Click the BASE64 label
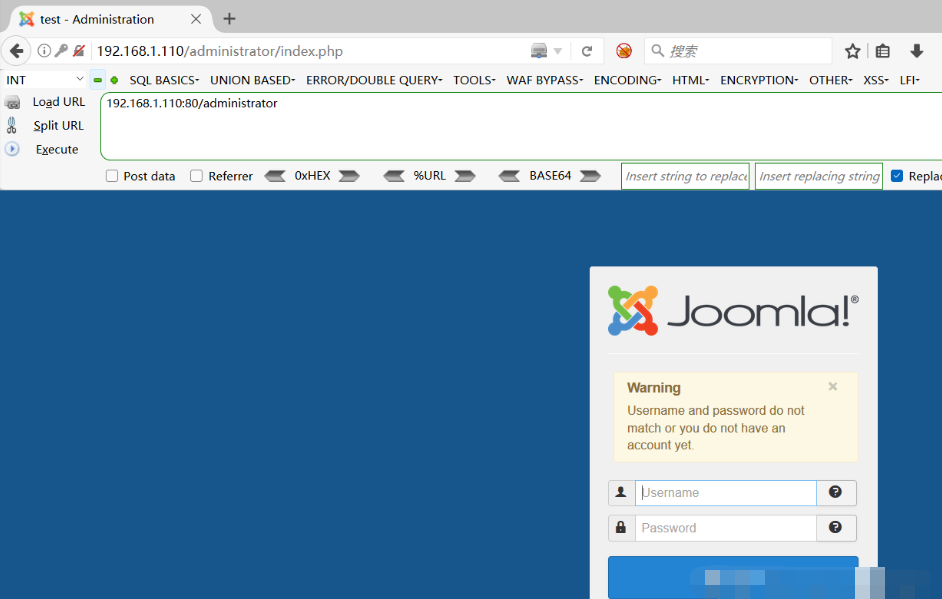 click(550, 175)
